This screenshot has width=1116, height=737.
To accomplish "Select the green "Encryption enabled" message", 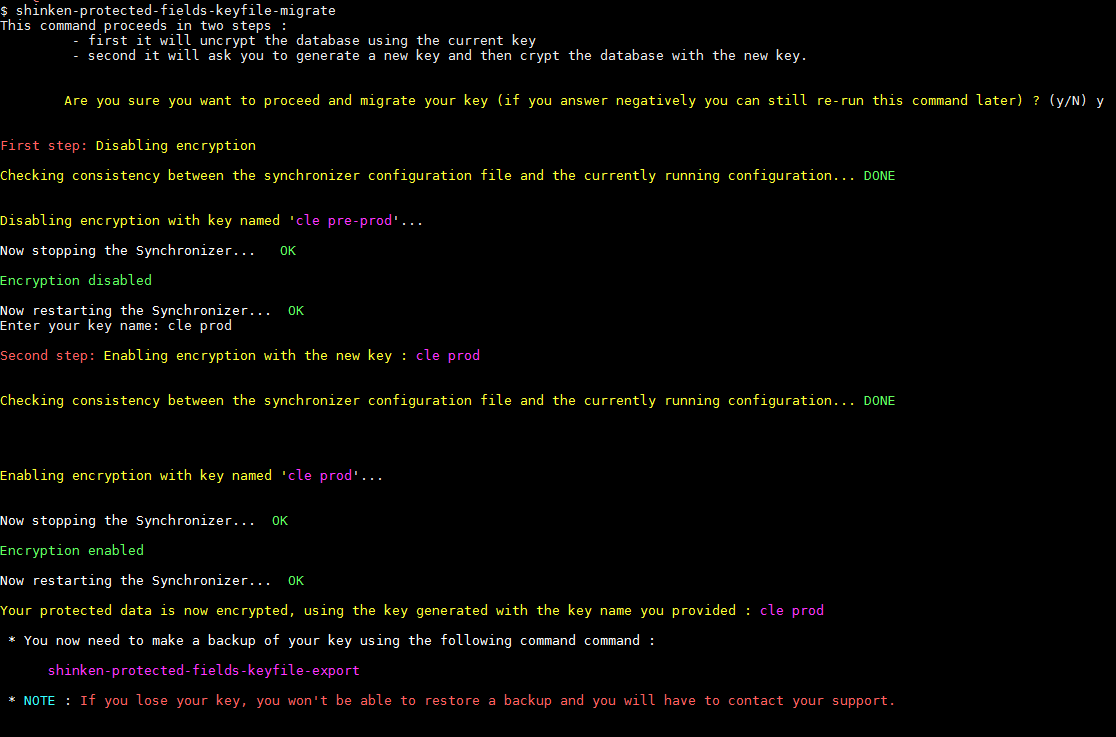I will click(72, 551).
